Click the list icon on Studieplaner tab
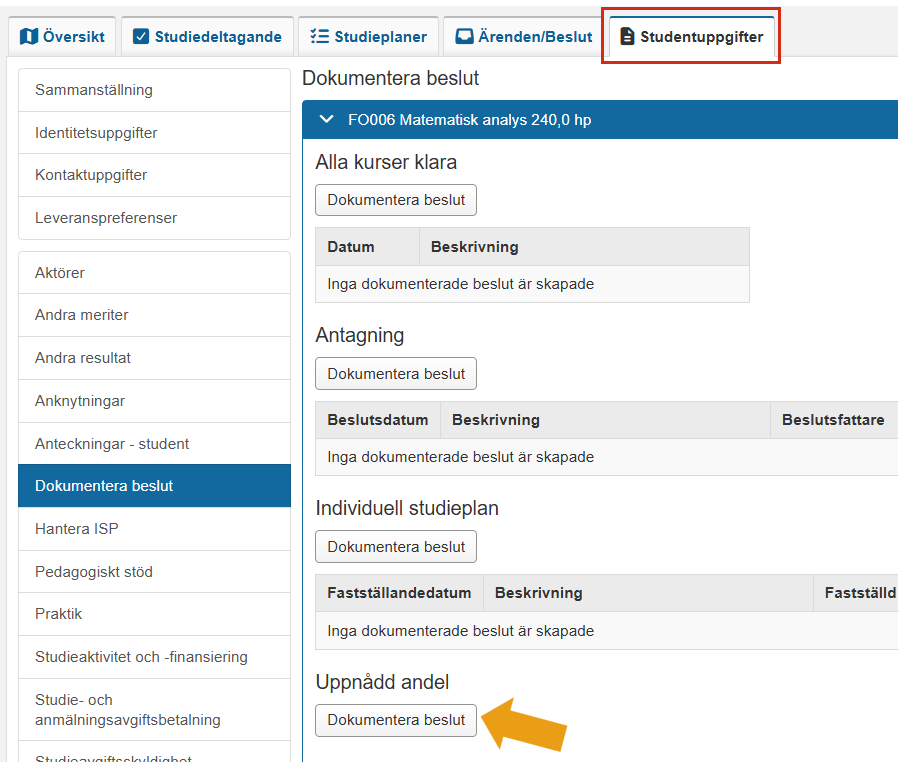Screen dimensions: 898x762 point(320,37)
